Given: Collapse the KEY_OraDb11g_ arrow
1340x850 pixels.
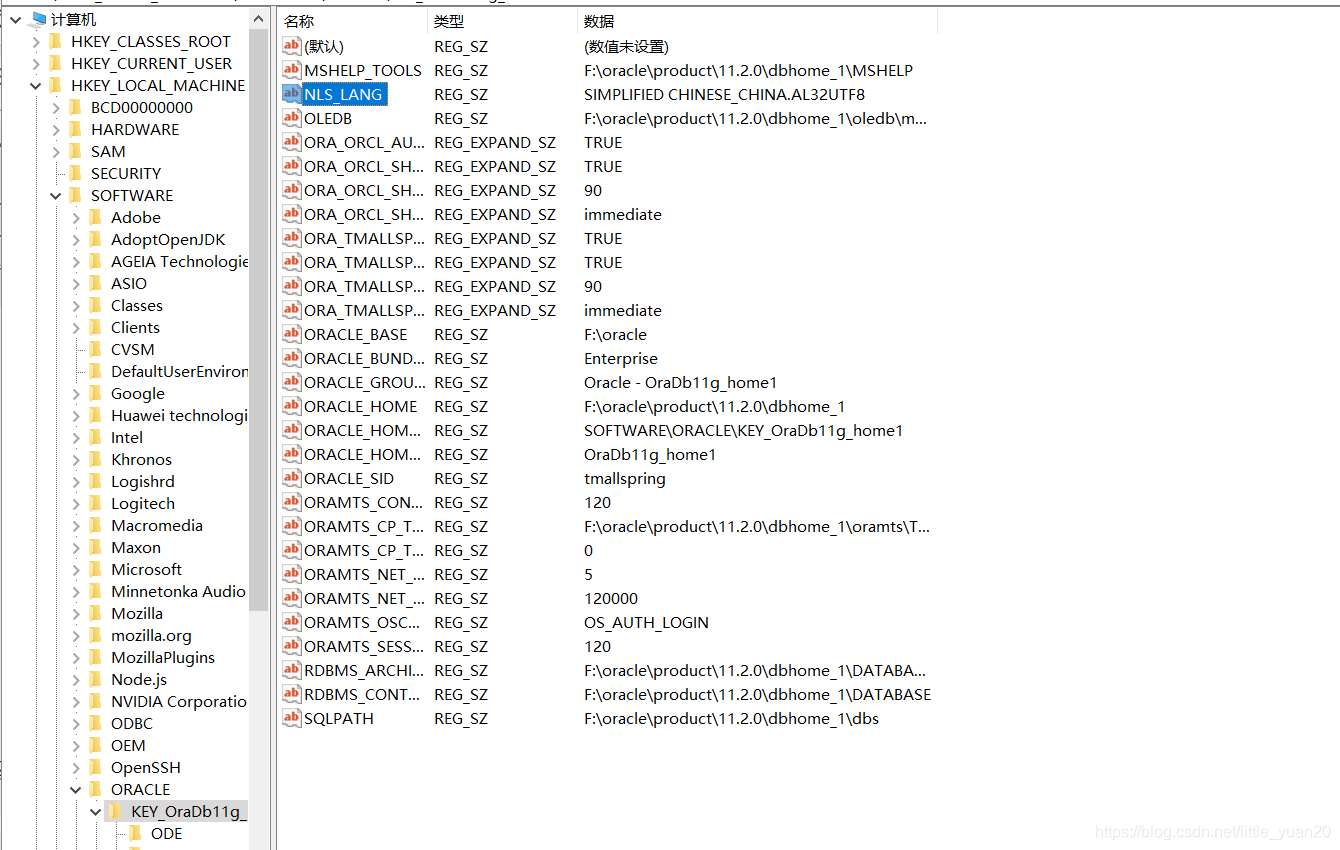Looking at the screenshot, I should point(96,811).
